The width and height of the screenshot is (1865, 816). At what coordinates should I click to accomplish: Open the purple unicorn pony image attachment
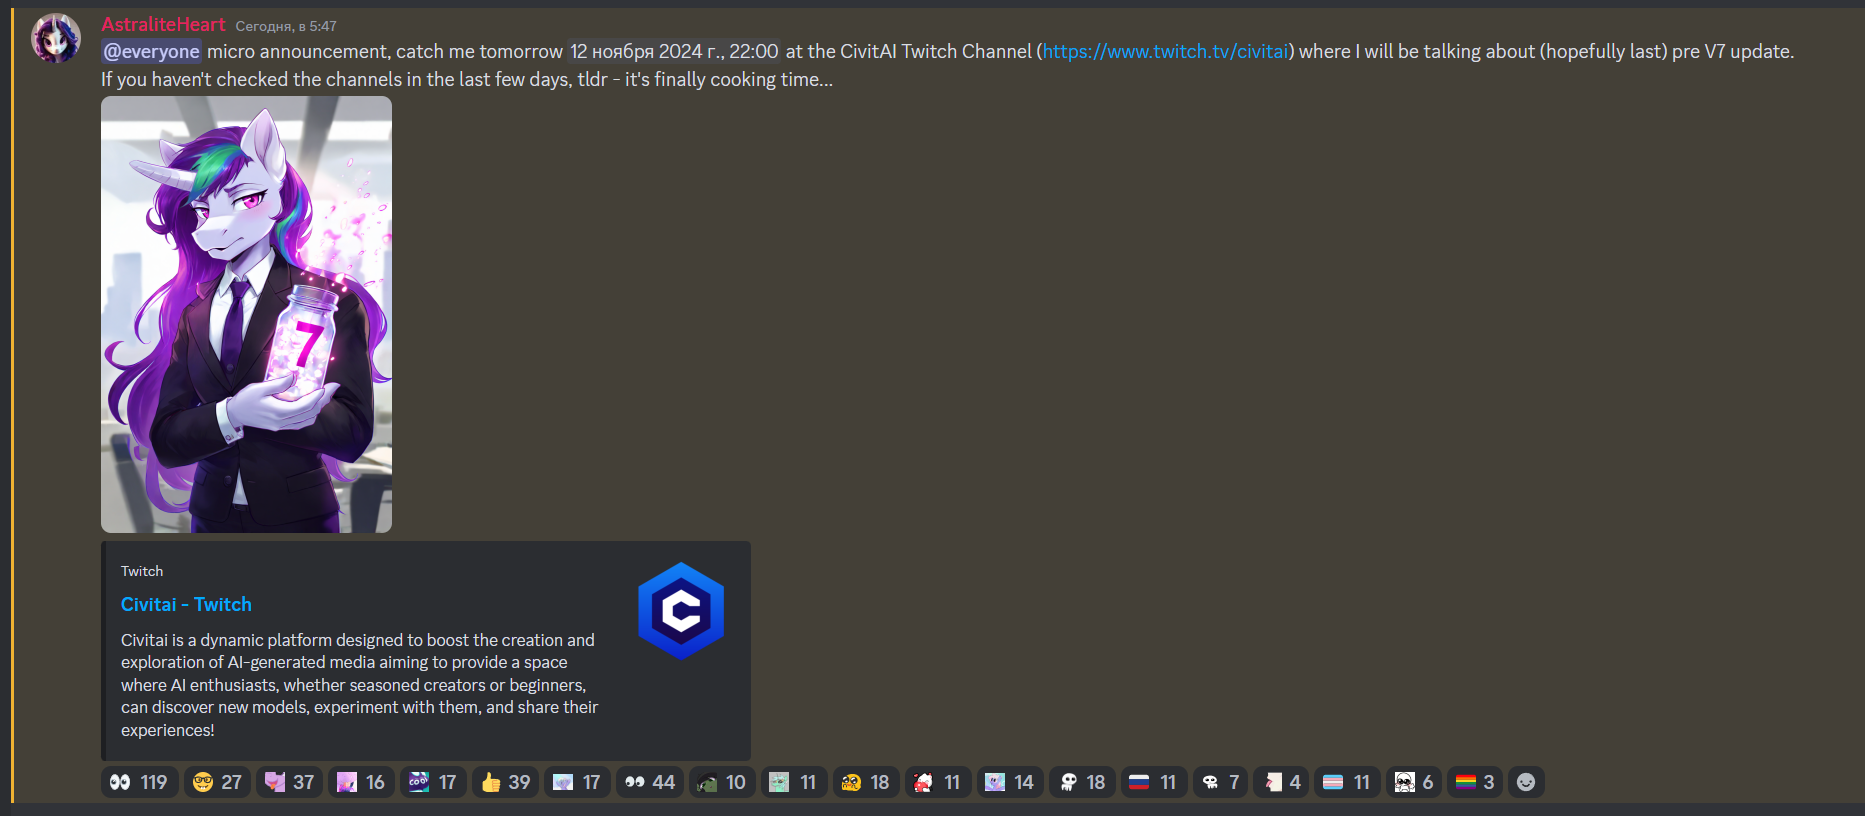pyautogui.click(x=246, y=315)
